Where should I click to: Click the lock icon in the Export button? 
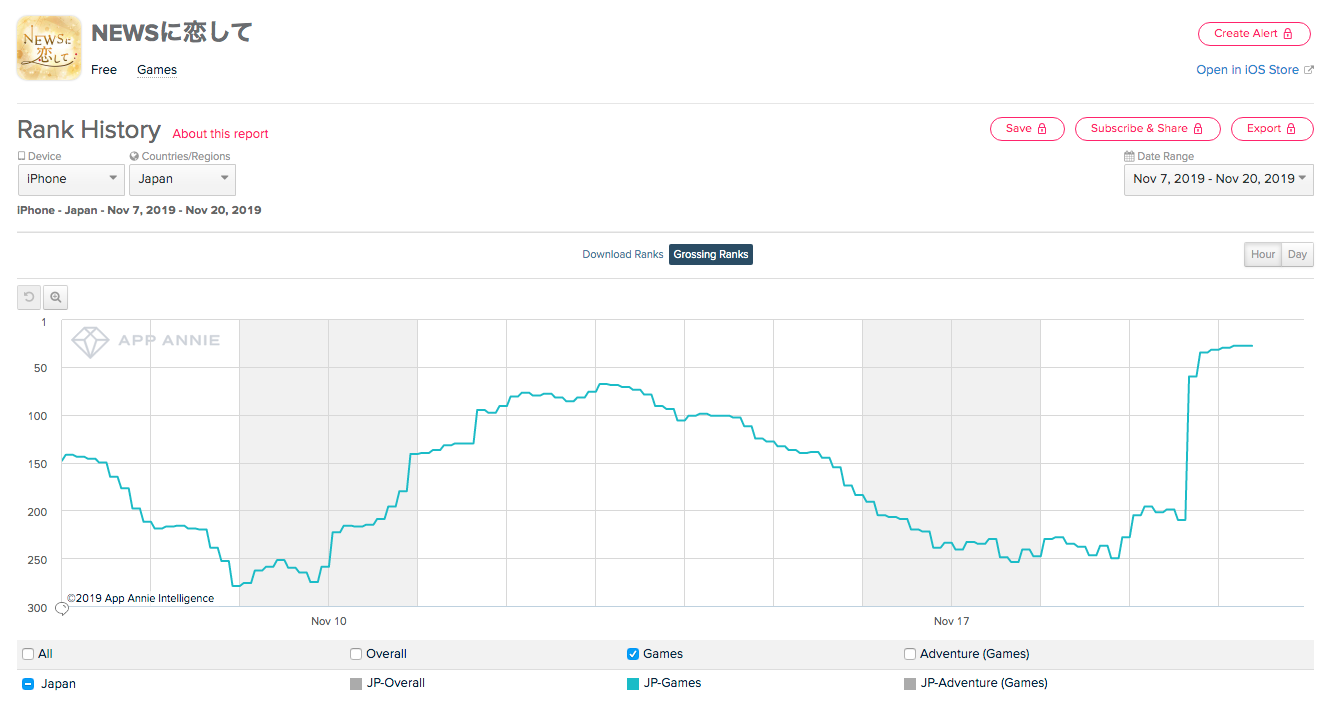coord(1292,129)
